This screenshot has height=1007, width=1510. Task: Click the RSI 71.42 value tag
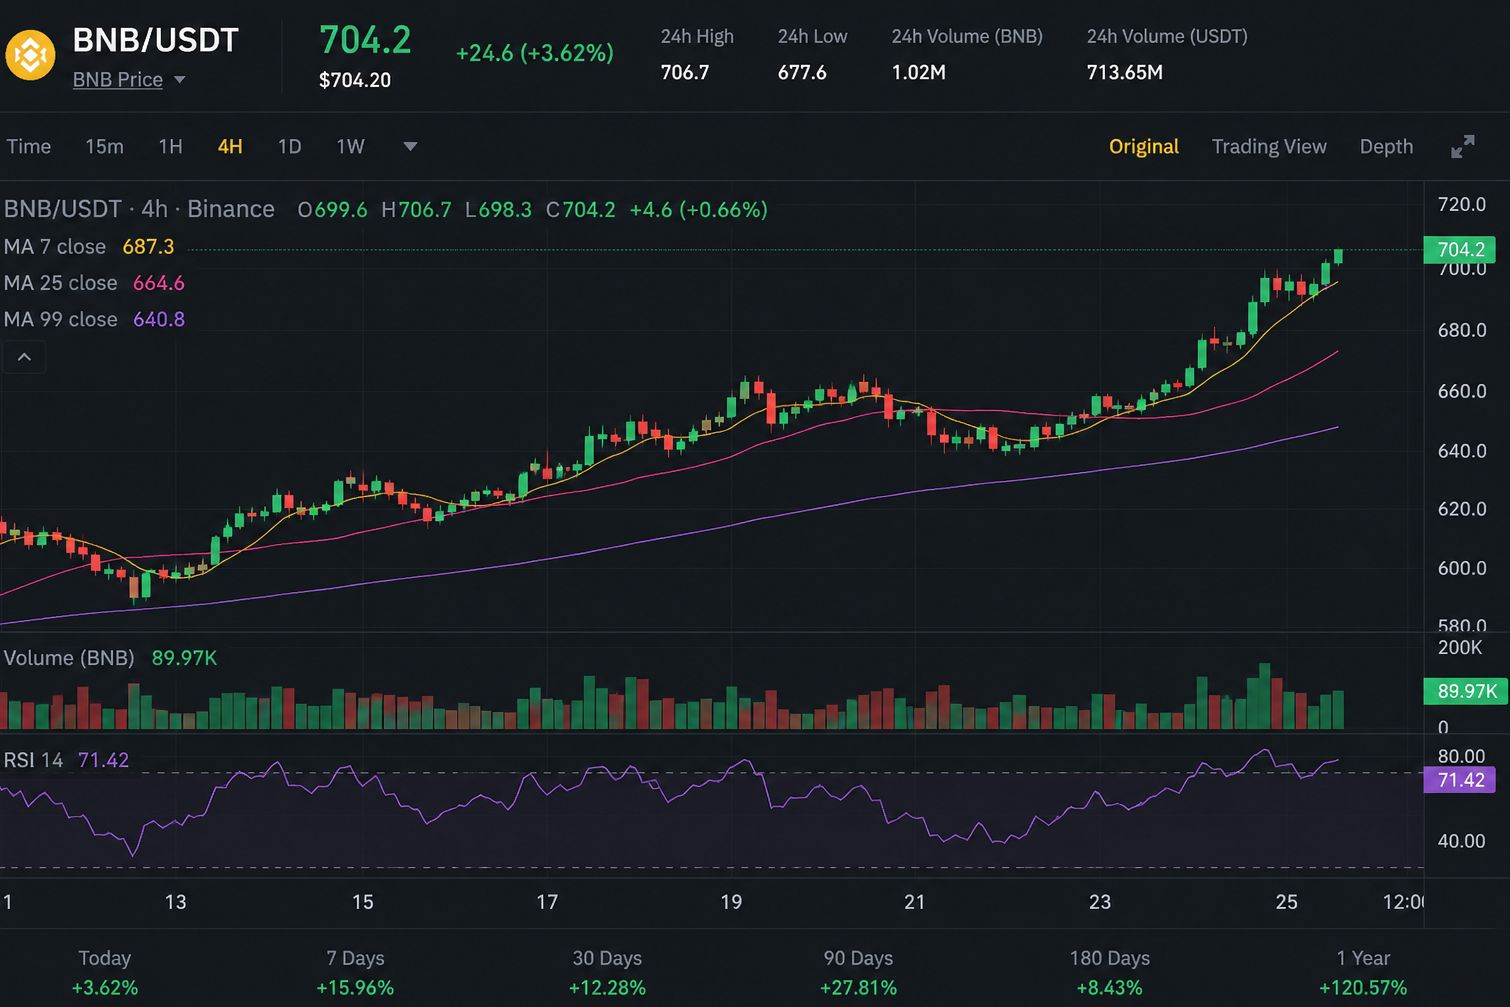pos(1460,780)
